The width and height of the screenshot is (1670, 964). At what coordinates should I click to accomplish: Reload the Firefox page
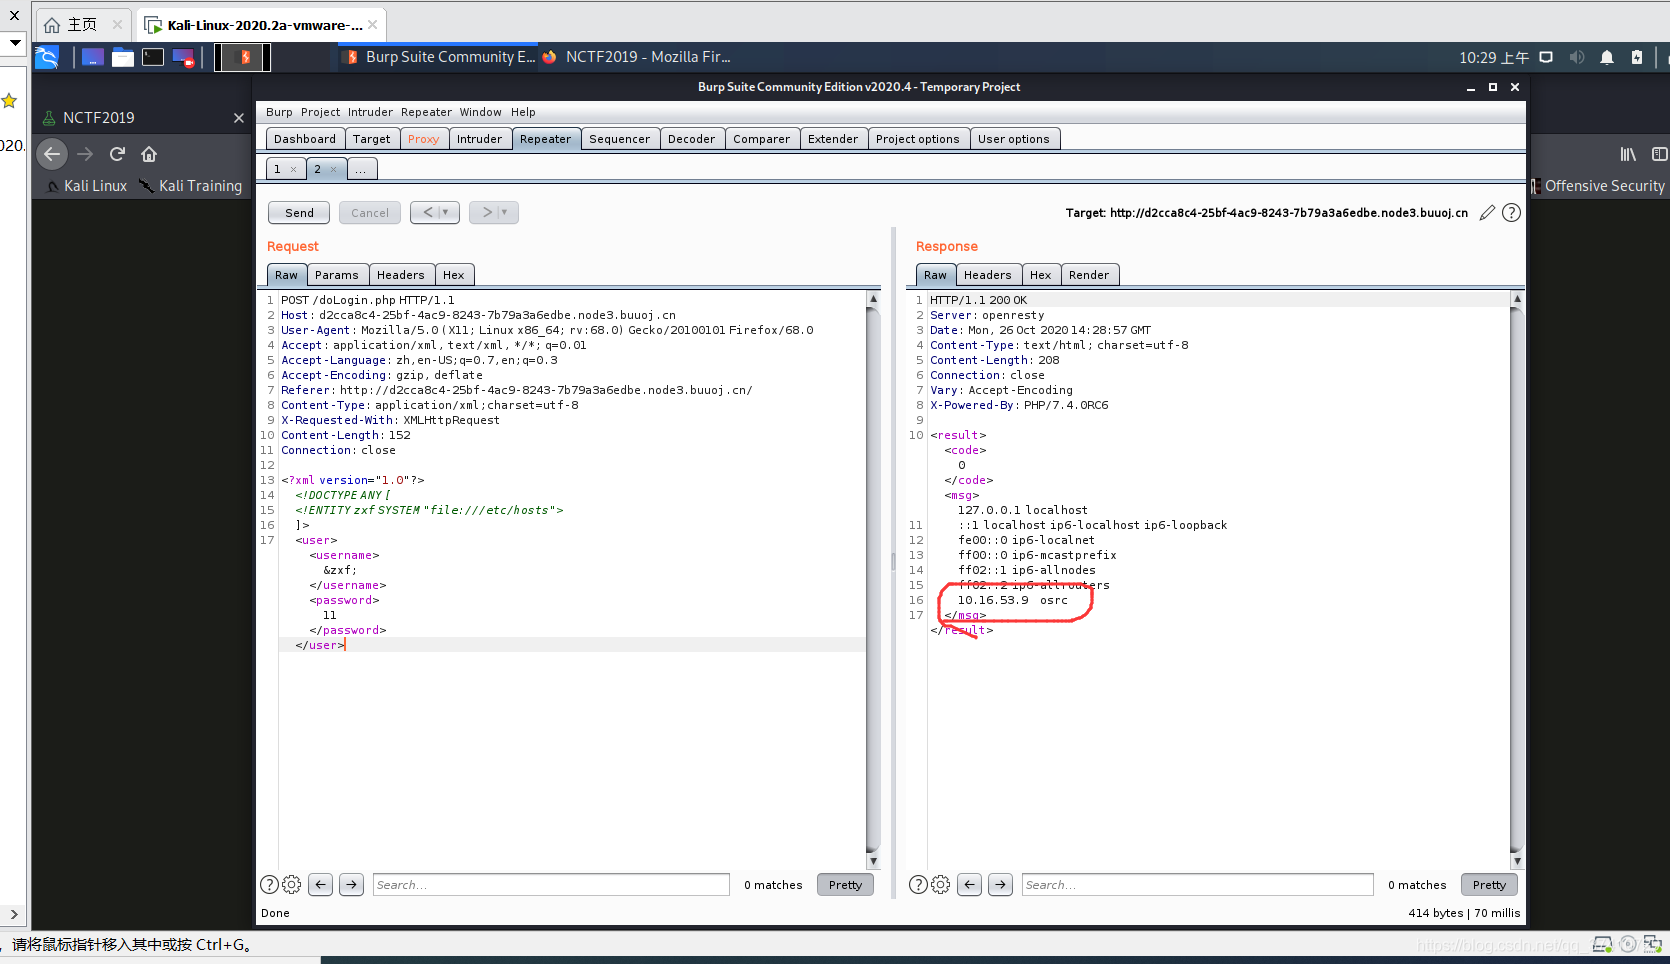click(117, 154)
